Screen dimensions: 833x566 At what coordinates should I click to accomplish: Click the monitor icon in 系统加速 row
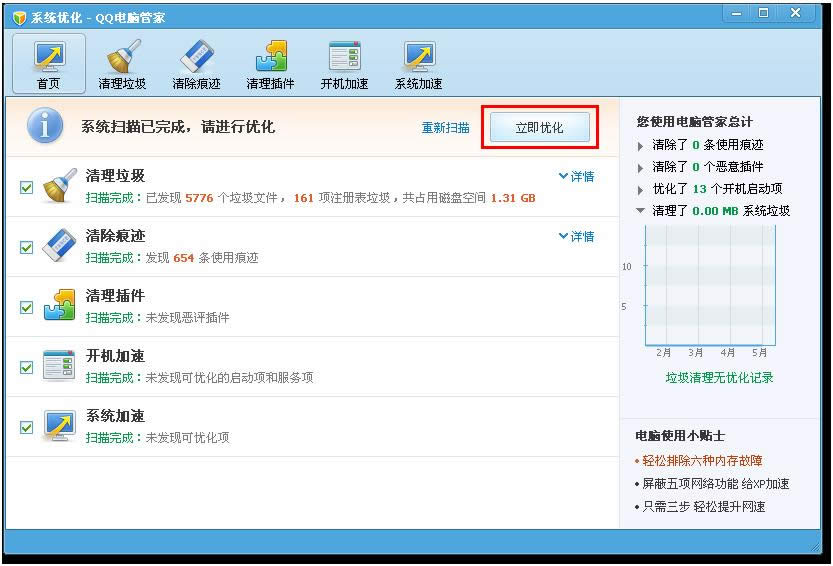(59, 425)
